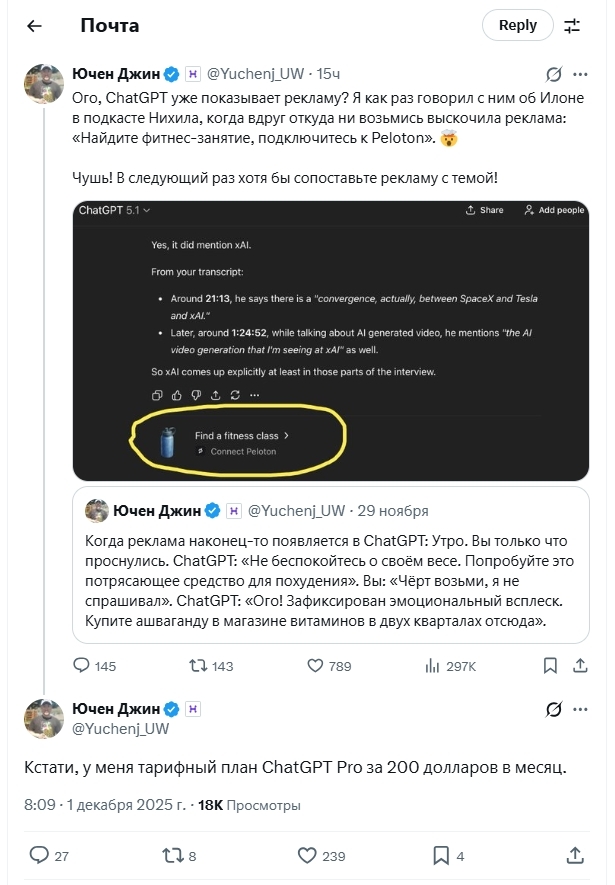Bookmark the first post about ChatGPT ads
This screenshot has height=885, width=615.
point(550,665)
